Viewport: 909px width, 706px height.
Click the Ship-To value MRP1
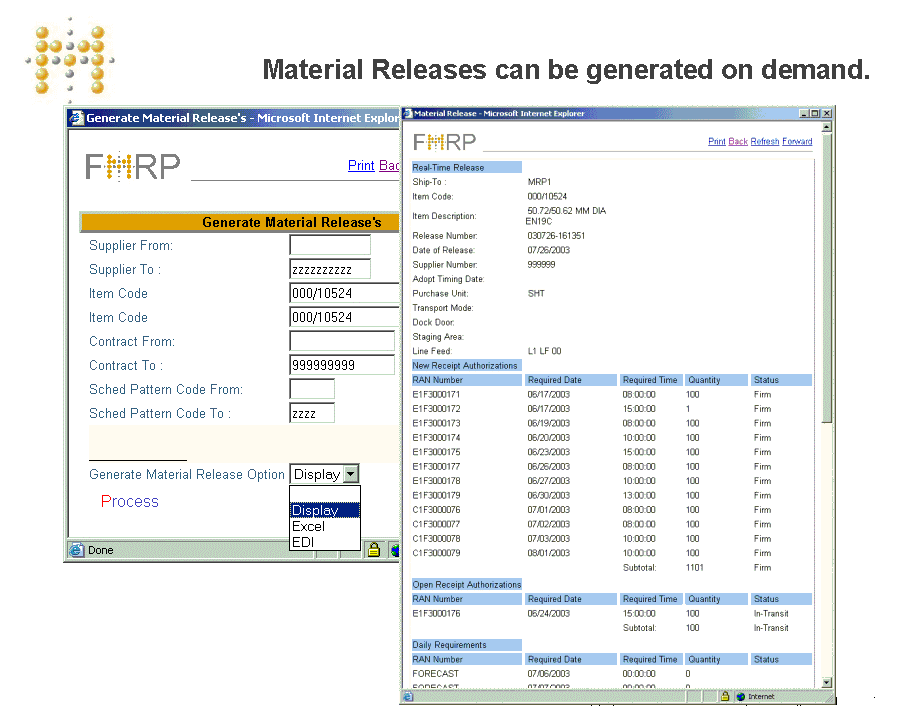point(539,182)
